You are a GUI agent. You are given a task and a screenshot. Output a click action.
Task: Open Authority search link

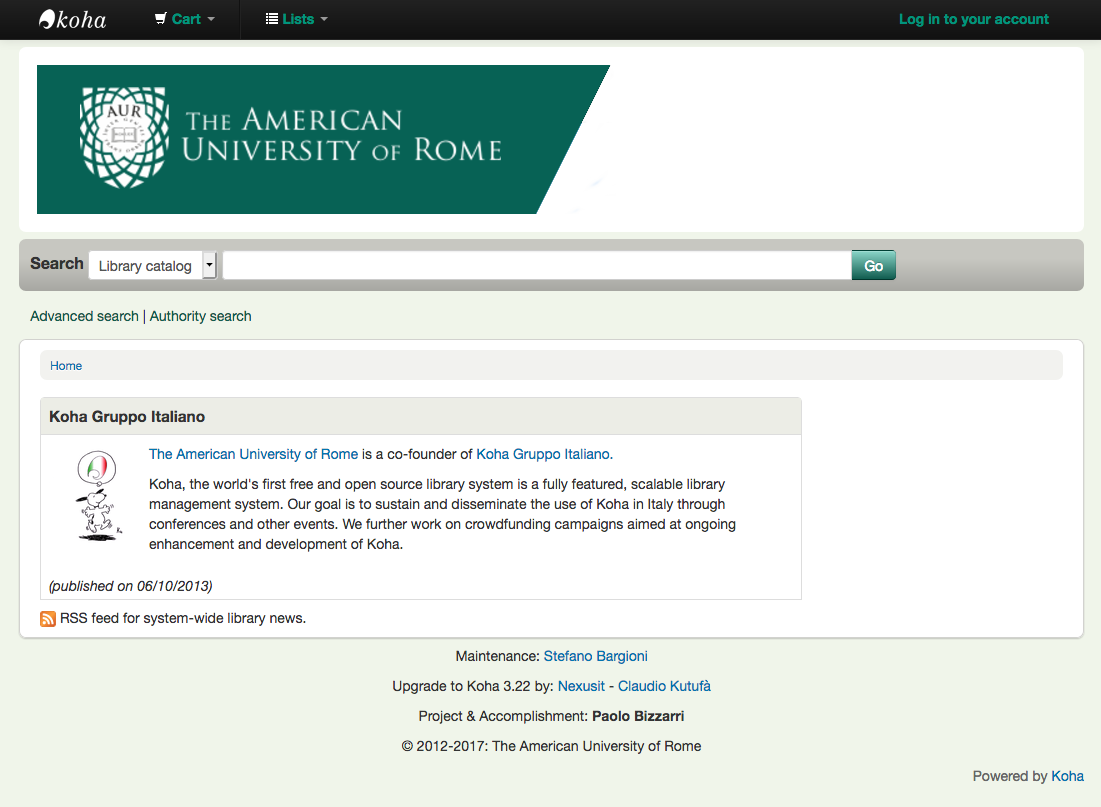click(x=200, y=316)
